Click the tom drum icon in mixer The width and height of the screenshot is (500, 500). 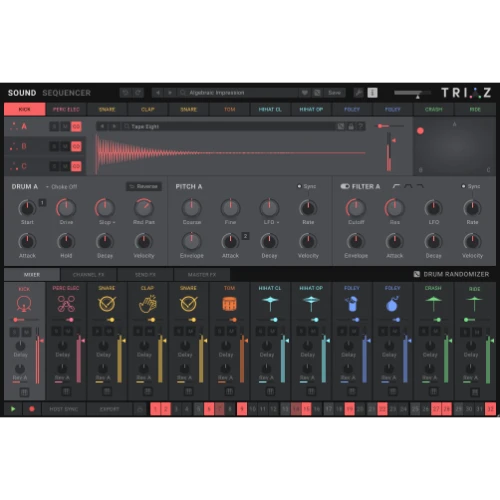[x=229, y=304]
